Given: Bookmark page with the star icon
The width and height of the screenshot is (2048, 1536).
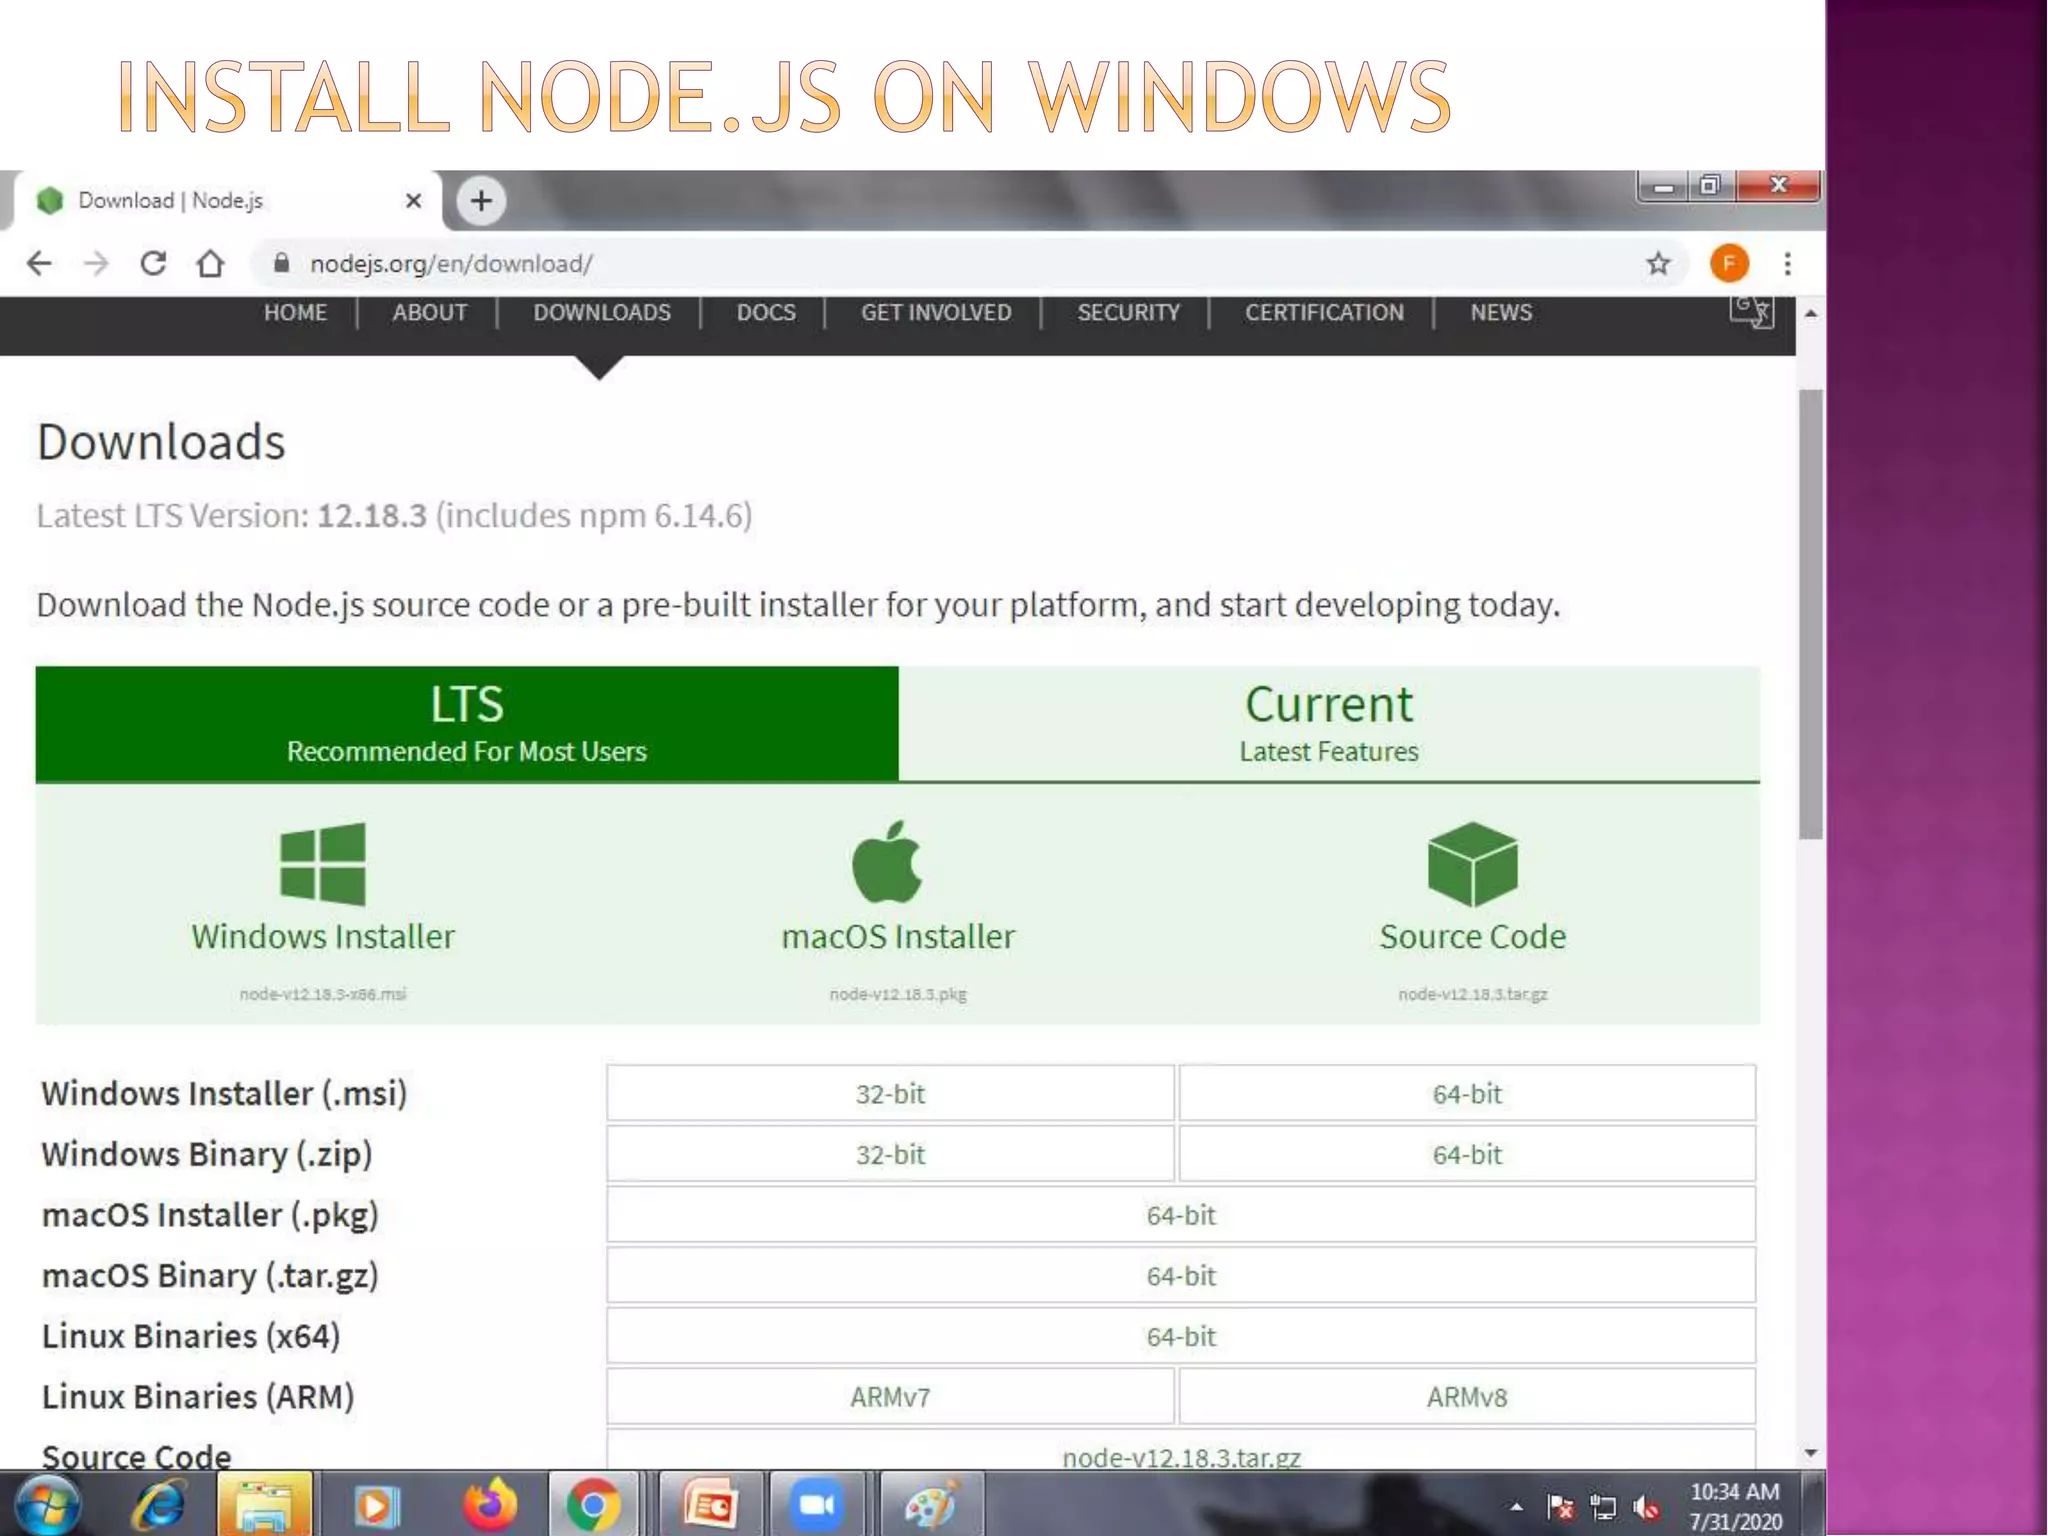Looking at the screenshot, I should click(x=1658, y=264).
